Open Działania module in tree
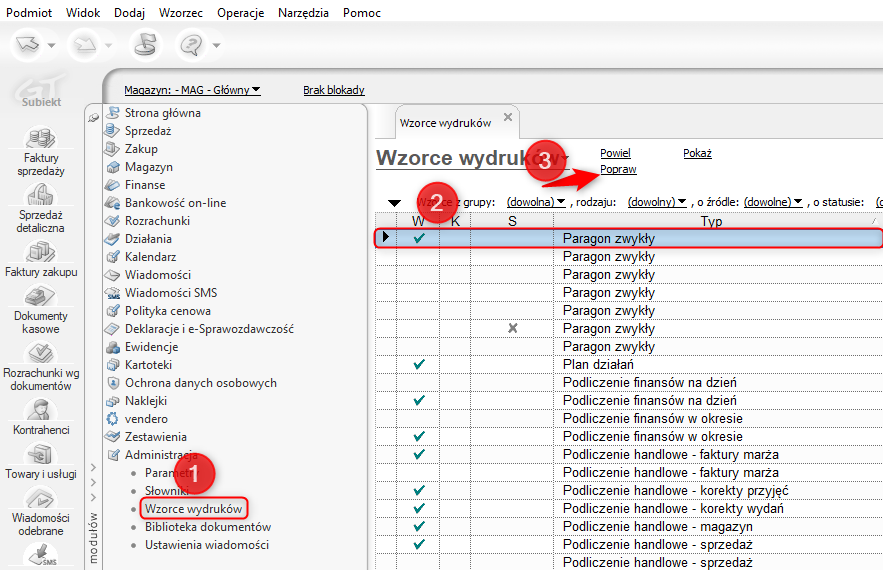Viewport: 883px width, 570px height. tap(148, 239)
